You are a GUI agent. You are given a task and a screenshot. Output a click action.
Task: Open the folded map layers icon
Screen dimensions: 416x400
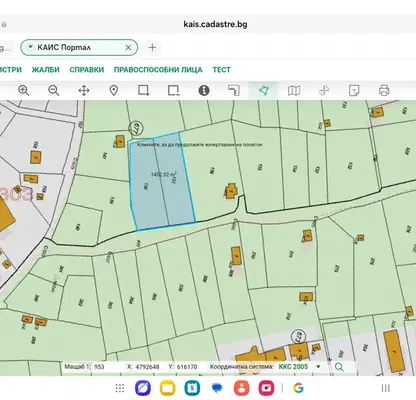point(294,90)
